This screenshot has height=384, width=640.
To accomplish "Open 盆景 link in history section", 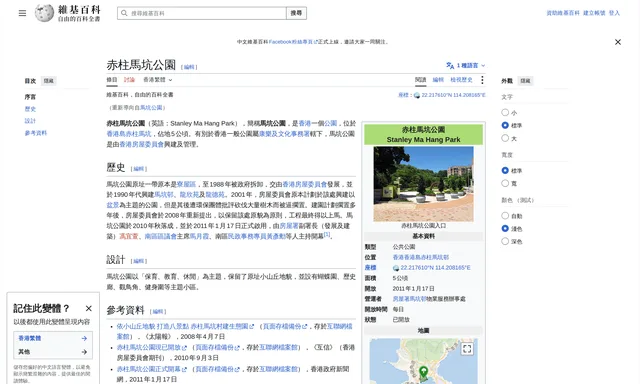I will point(113,205).
